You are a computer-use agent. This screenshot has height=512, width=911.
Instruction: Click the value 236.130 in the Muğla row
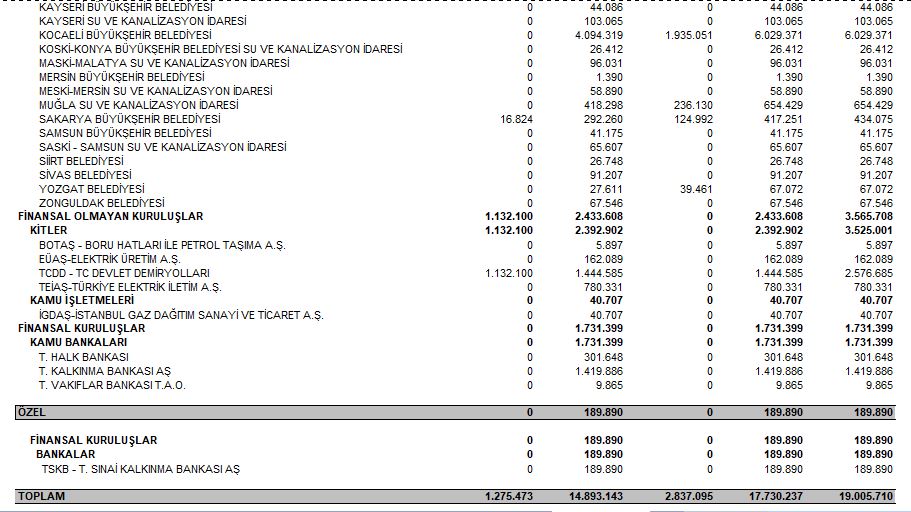tap(693, 105)
